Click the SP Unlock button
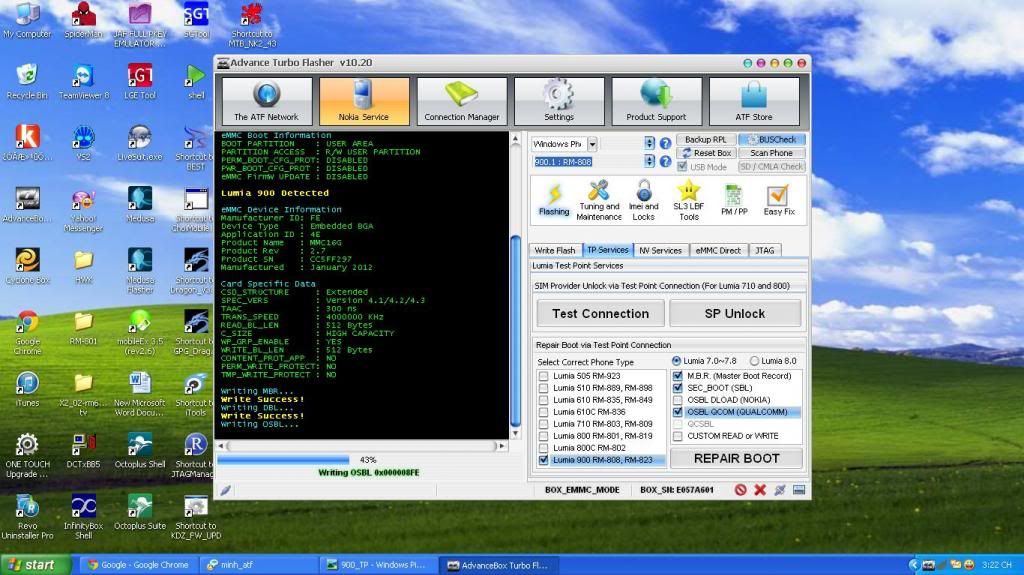1024x575 pixels. point(735,314)
